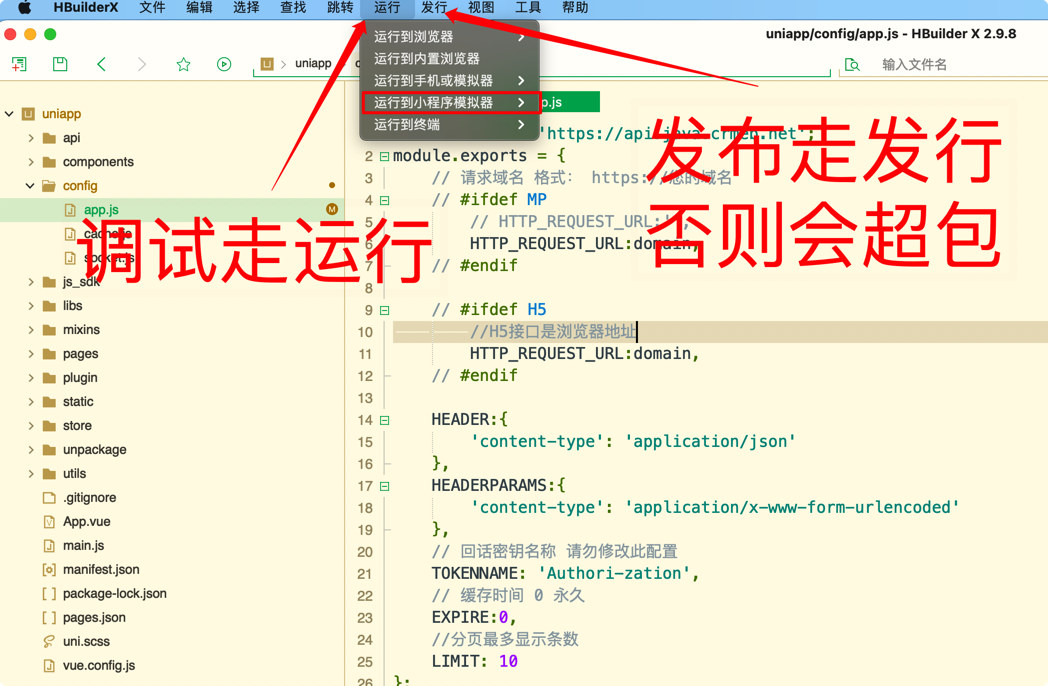Viewport: 1048px width, 686px height.
Task: Expand the store folder chevron
Action: (x=31, y=426)
